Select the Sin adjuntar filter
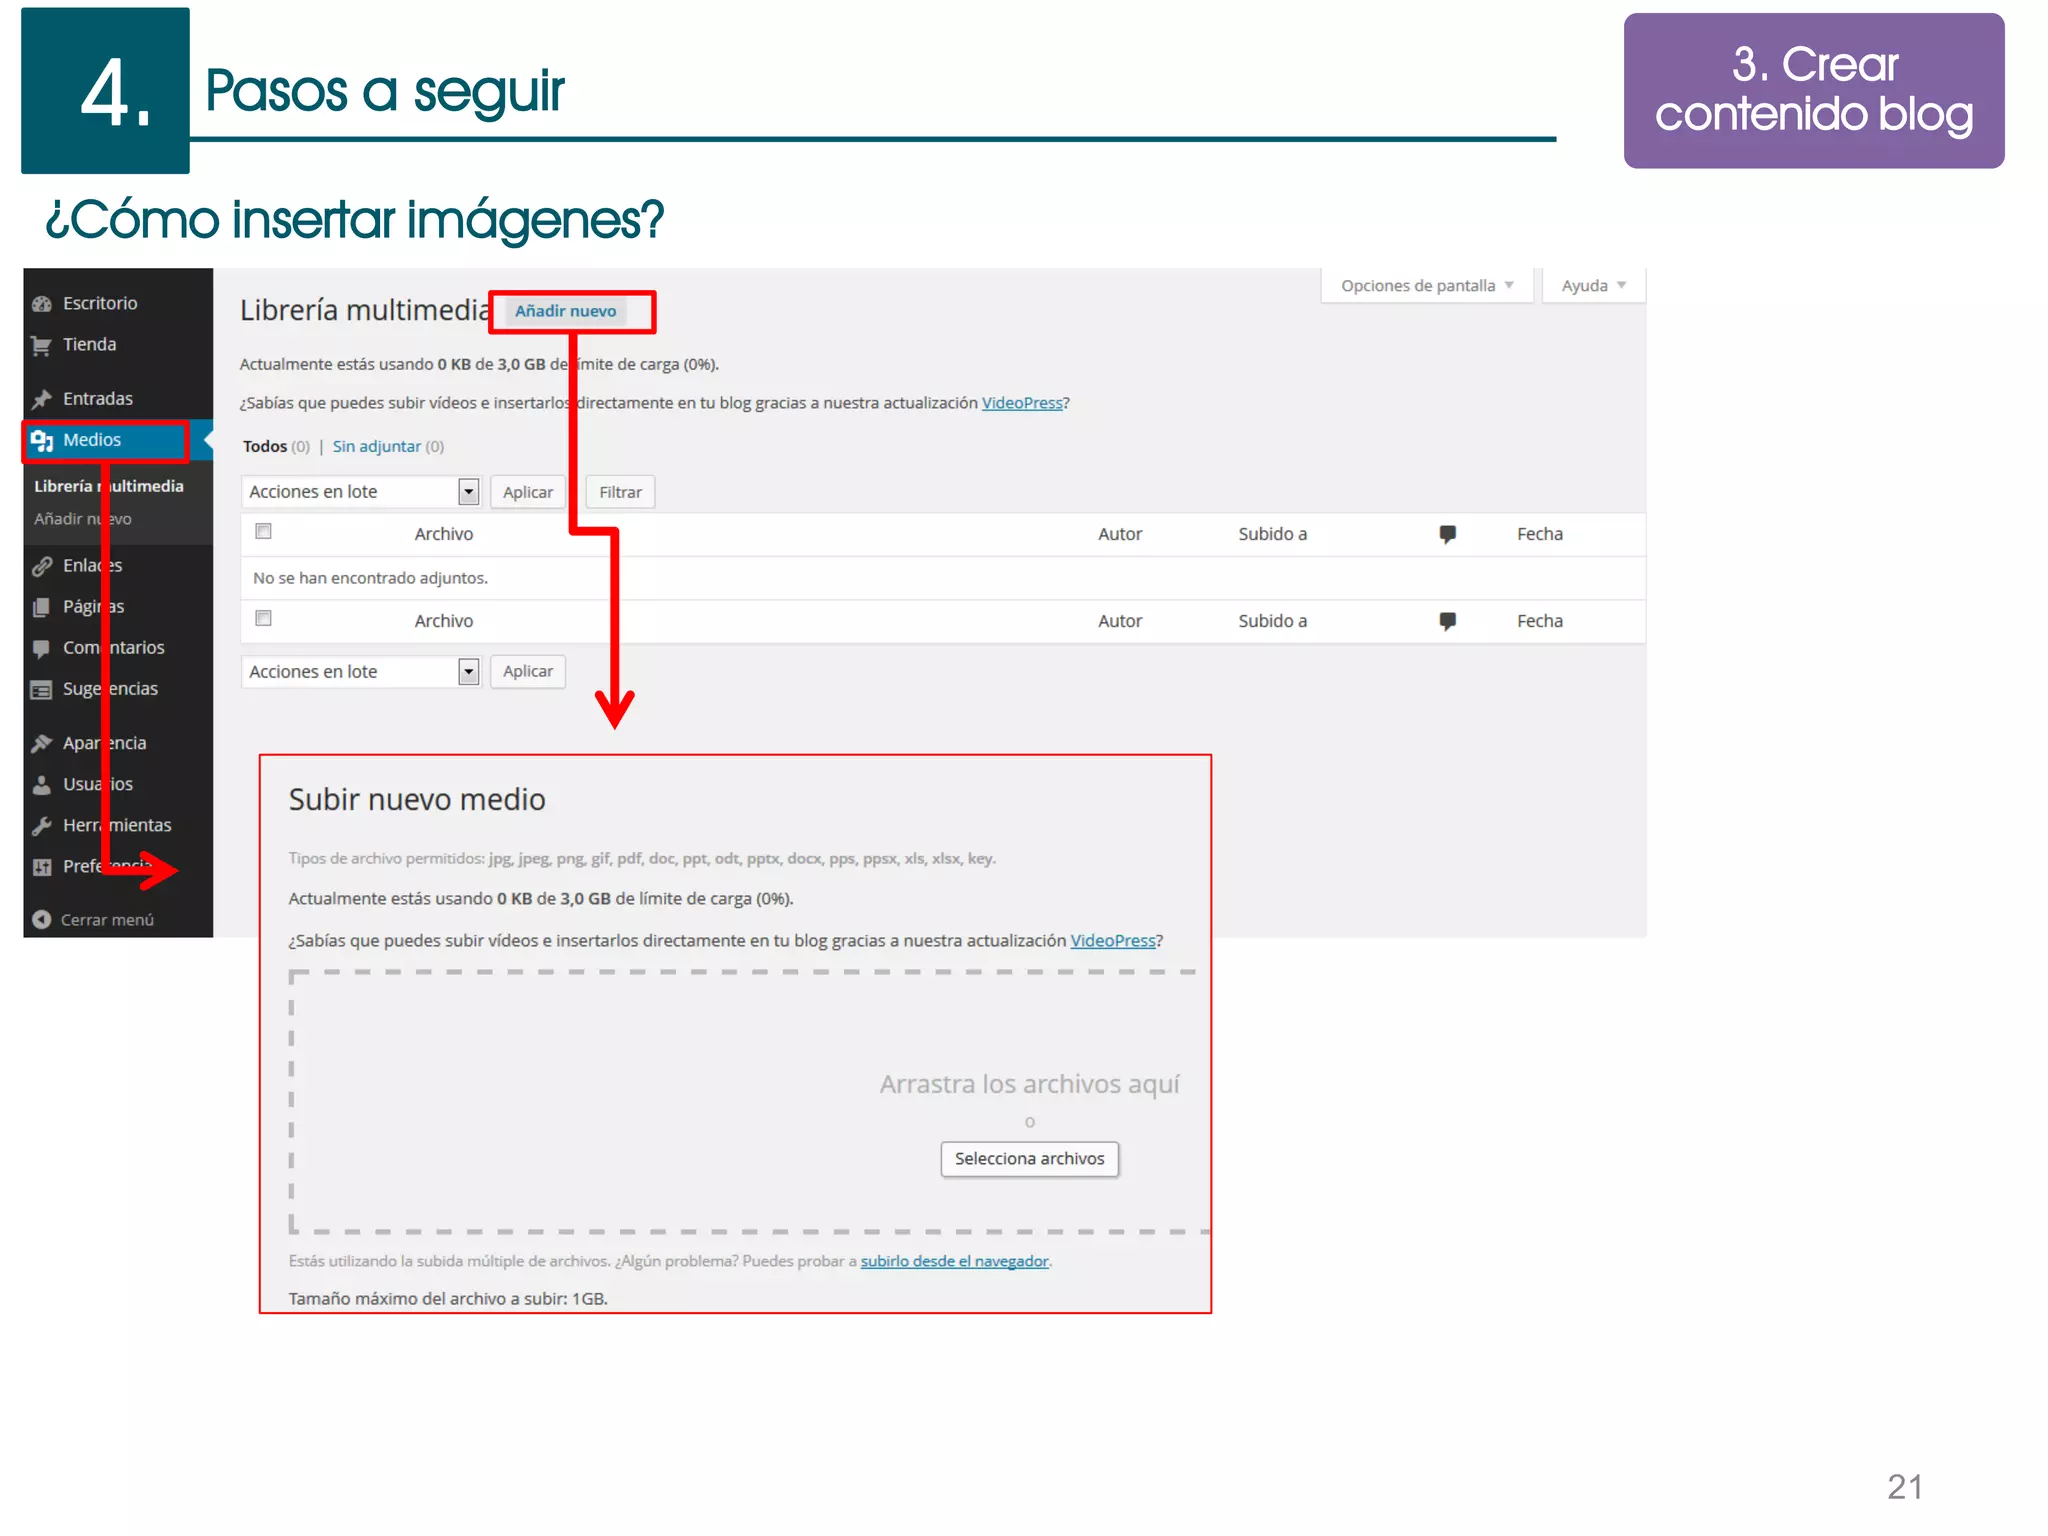 (x=377, y=447)
